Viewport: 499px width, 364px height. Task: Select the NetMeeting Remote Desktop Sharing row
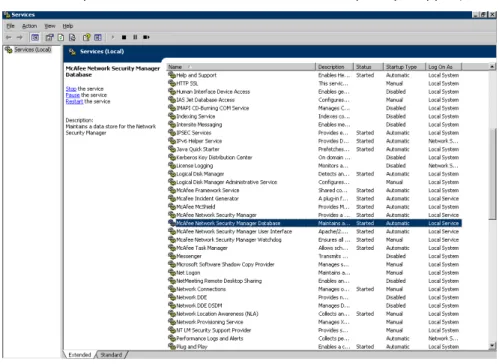tap(314, 281)
